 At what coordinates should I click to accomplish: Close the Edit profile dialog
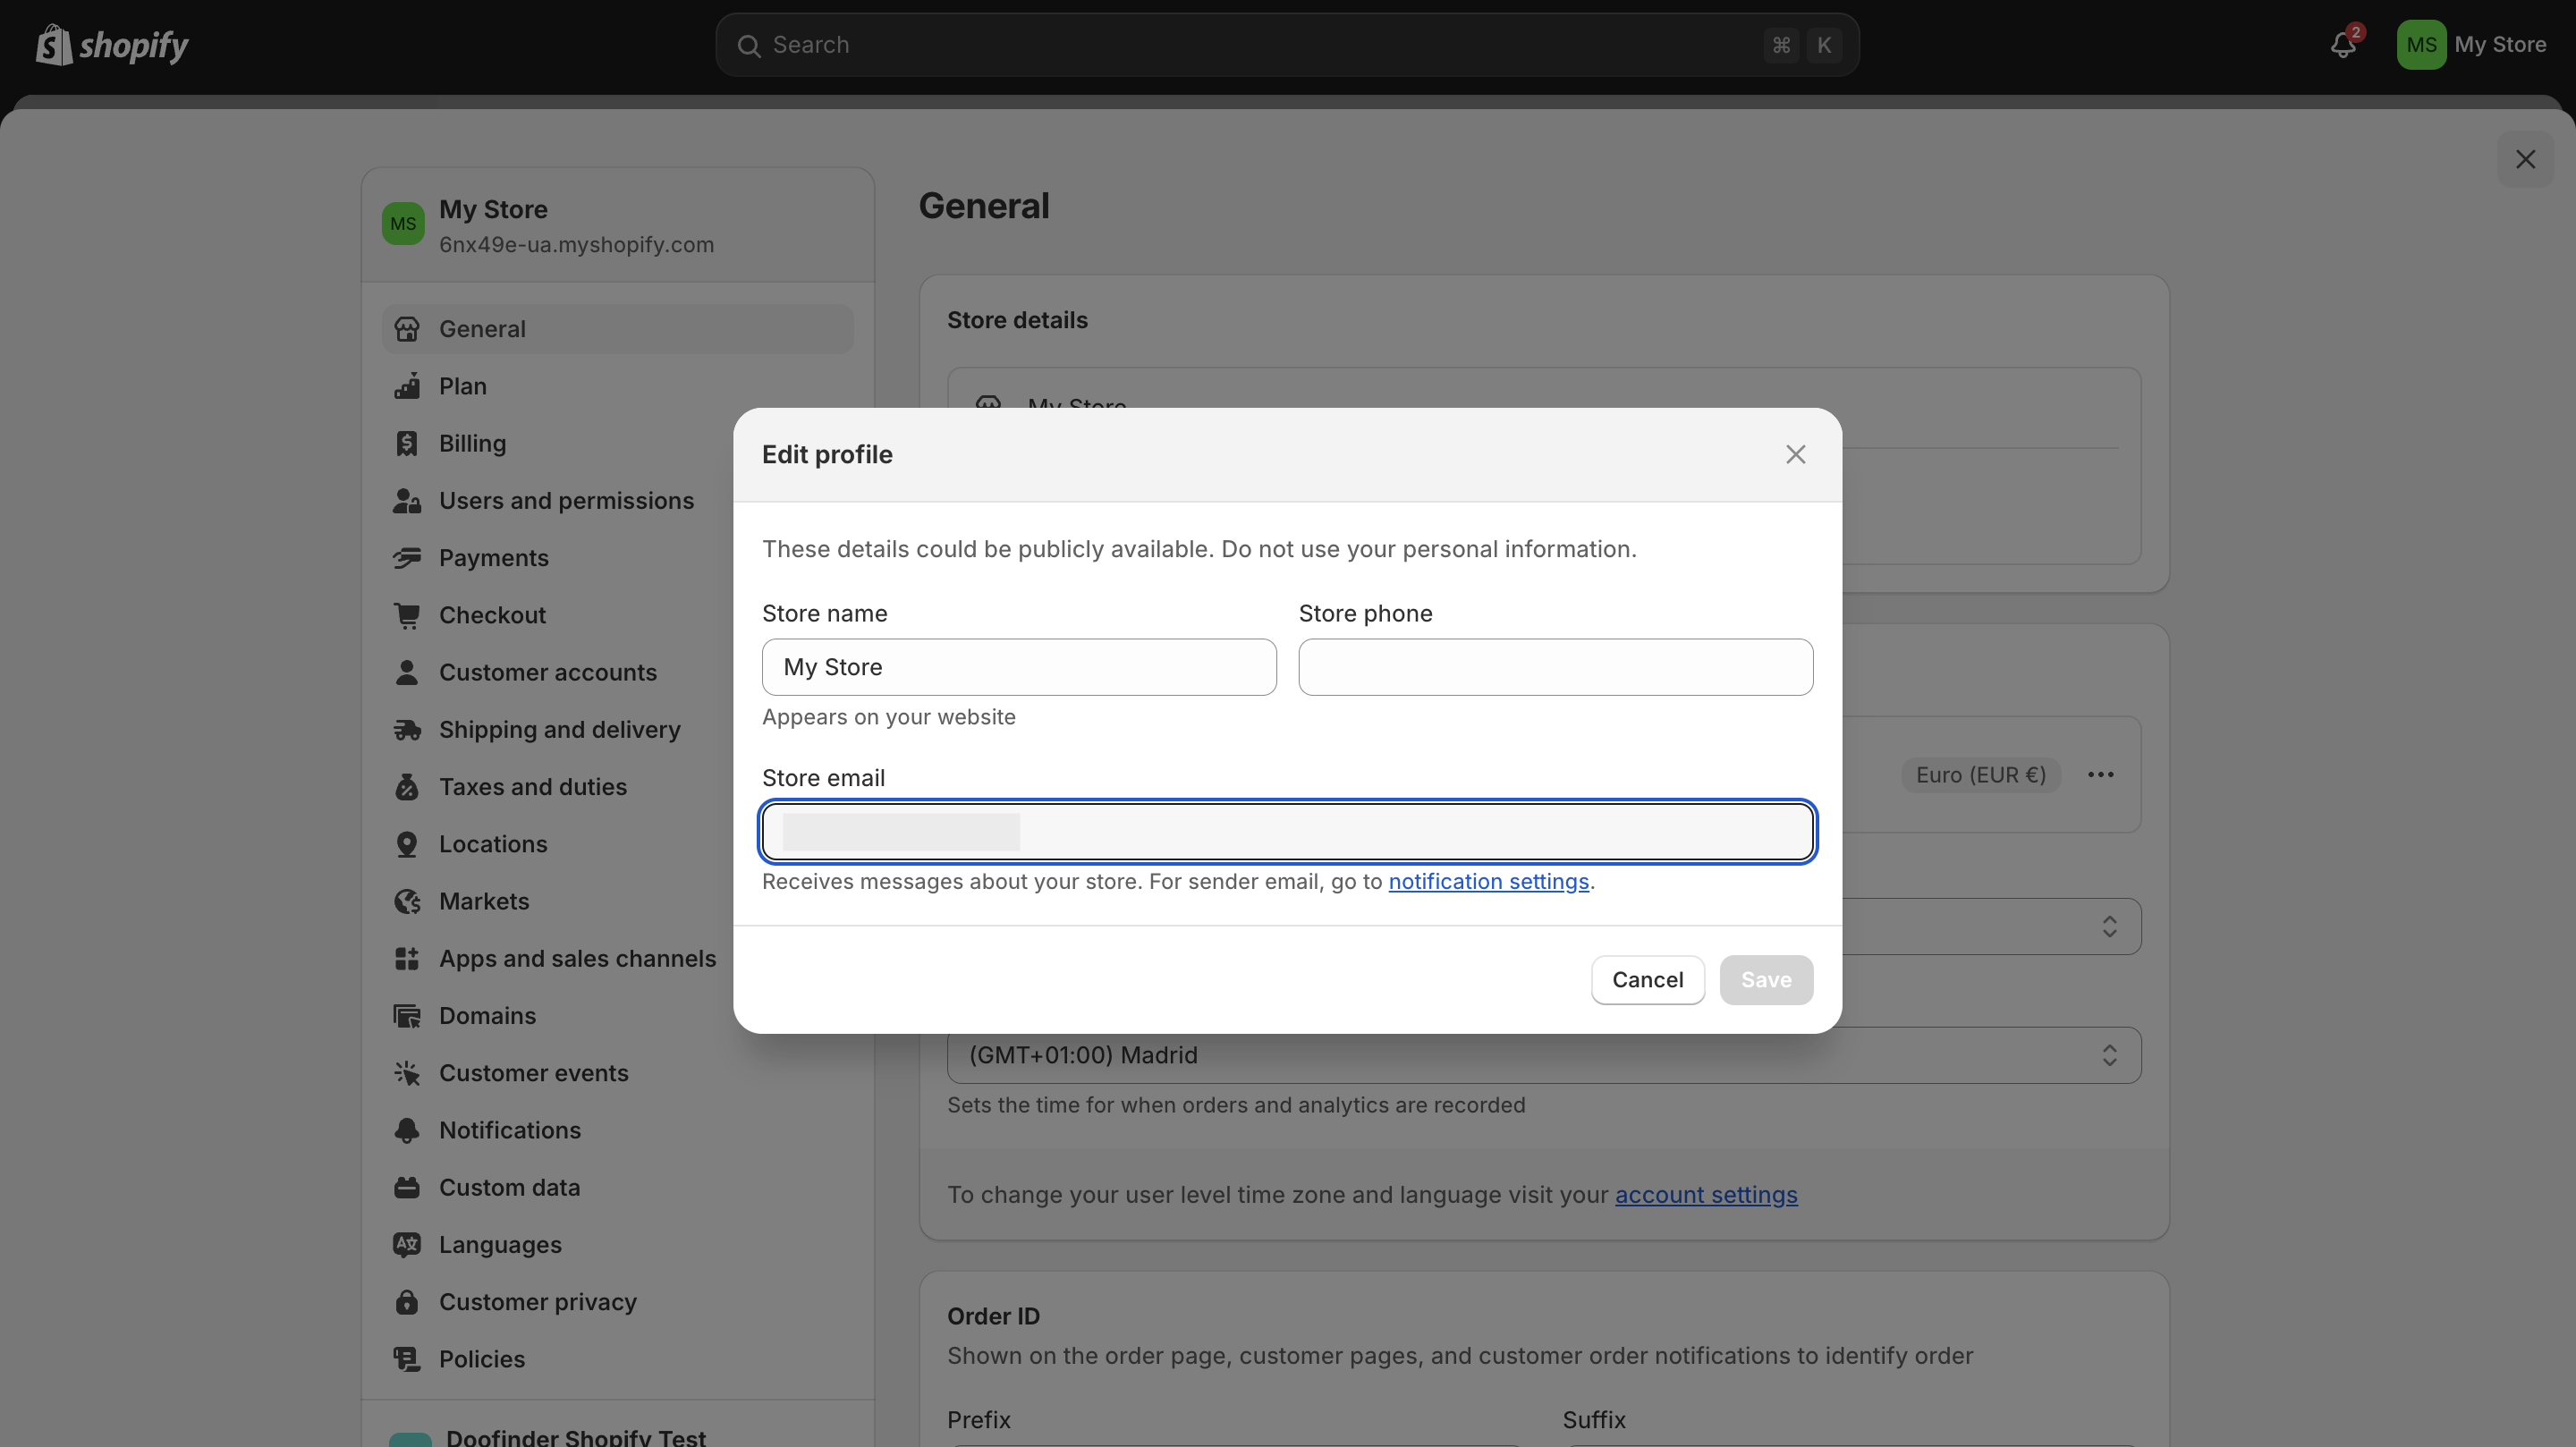tap(1796, 454)
